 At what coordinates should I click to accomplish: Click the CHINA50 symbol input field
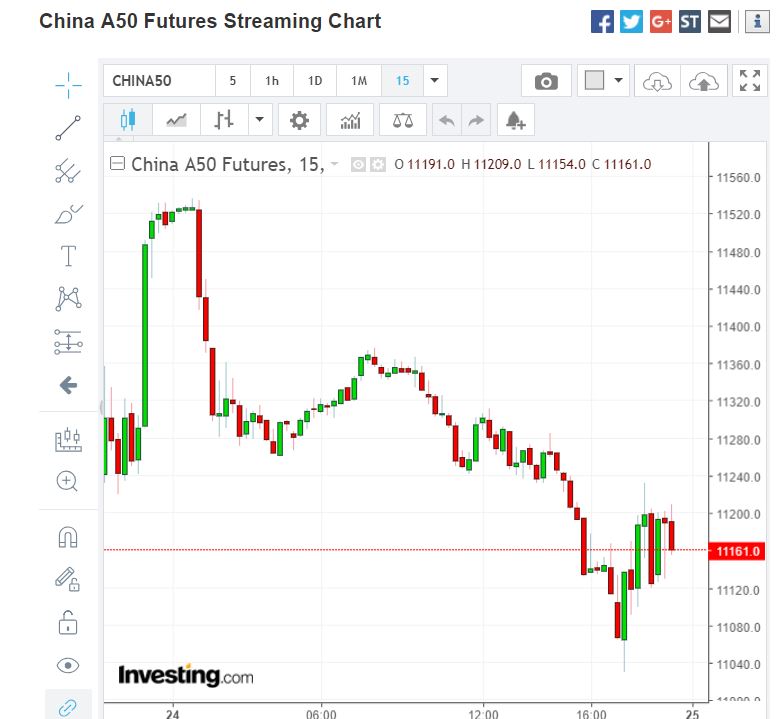tap(158, 81)
